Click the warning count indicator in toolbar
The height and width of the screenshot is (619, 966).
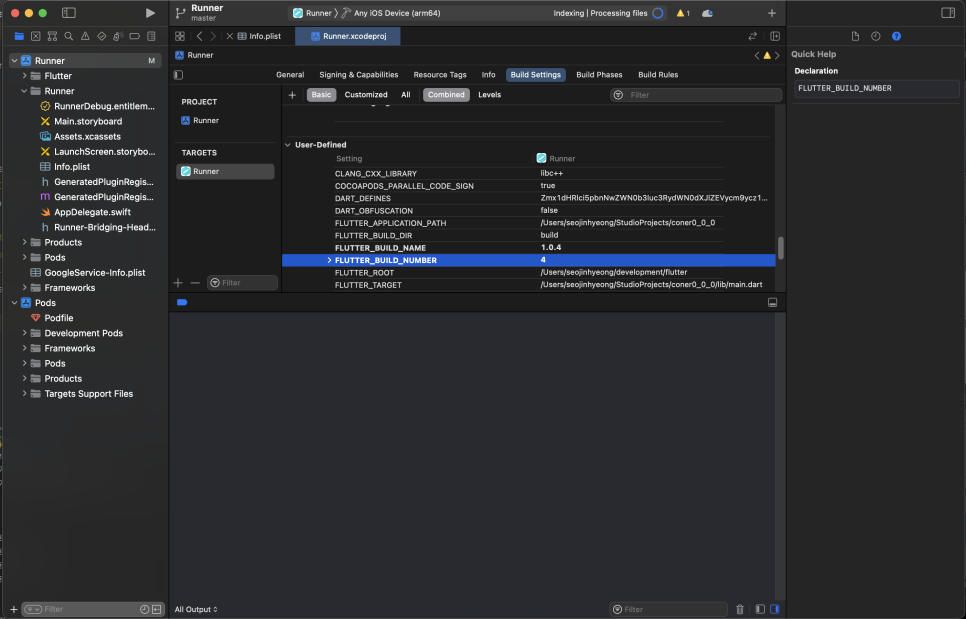683,13
